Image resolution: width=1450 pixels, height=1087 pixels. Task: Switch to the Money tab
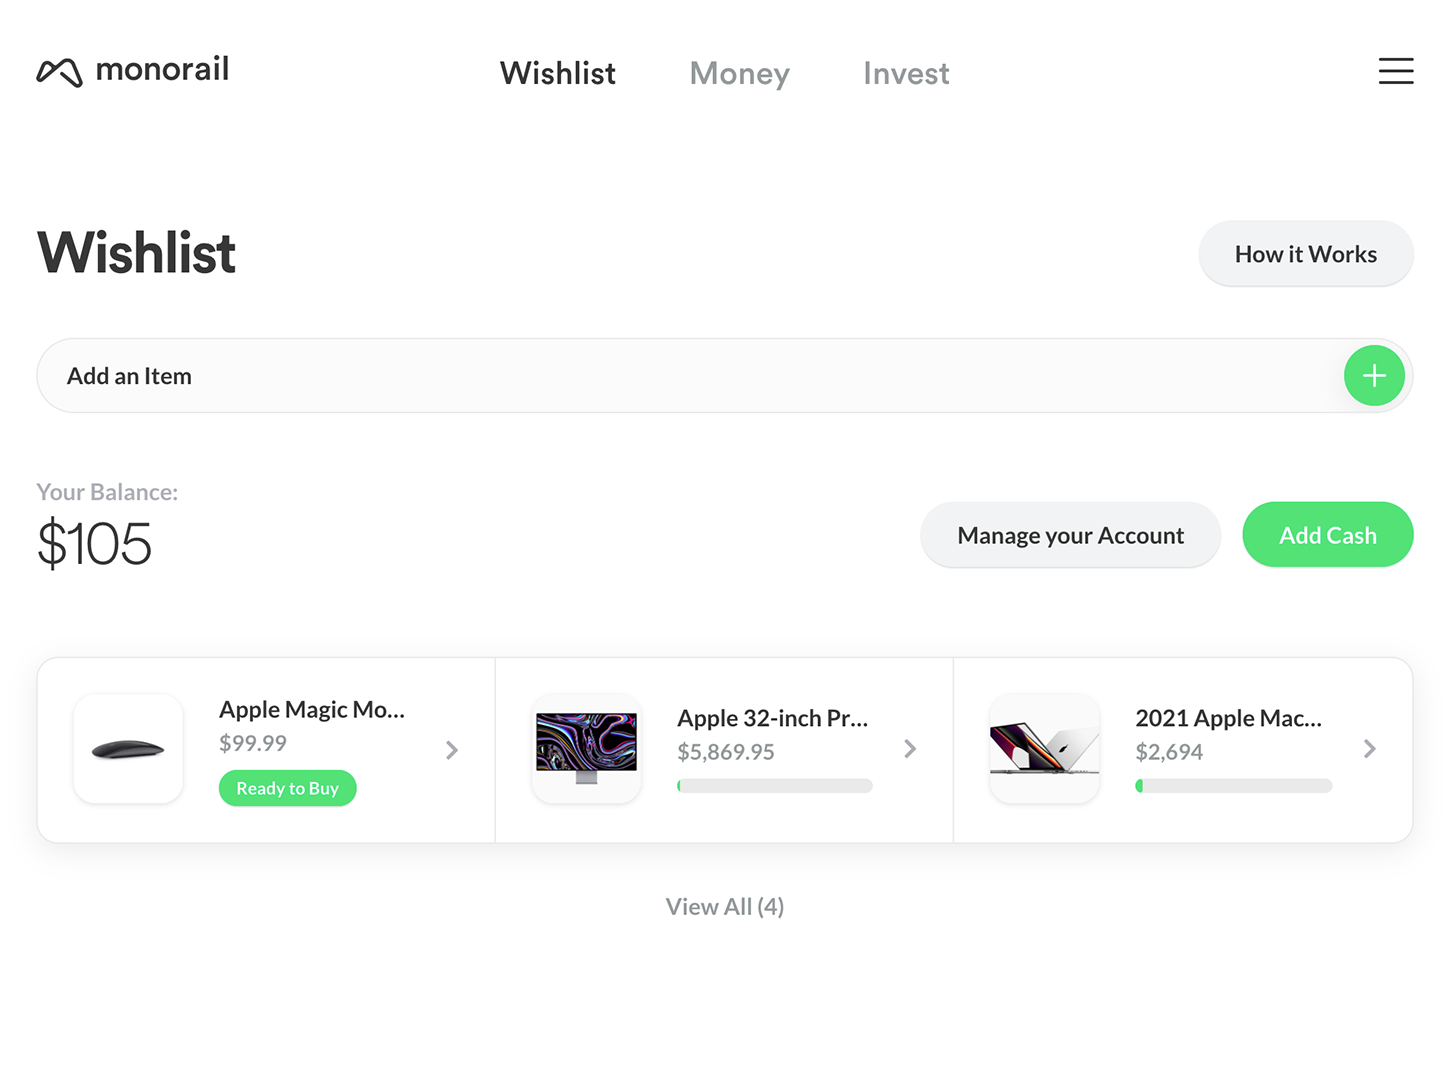click(739, 73)
